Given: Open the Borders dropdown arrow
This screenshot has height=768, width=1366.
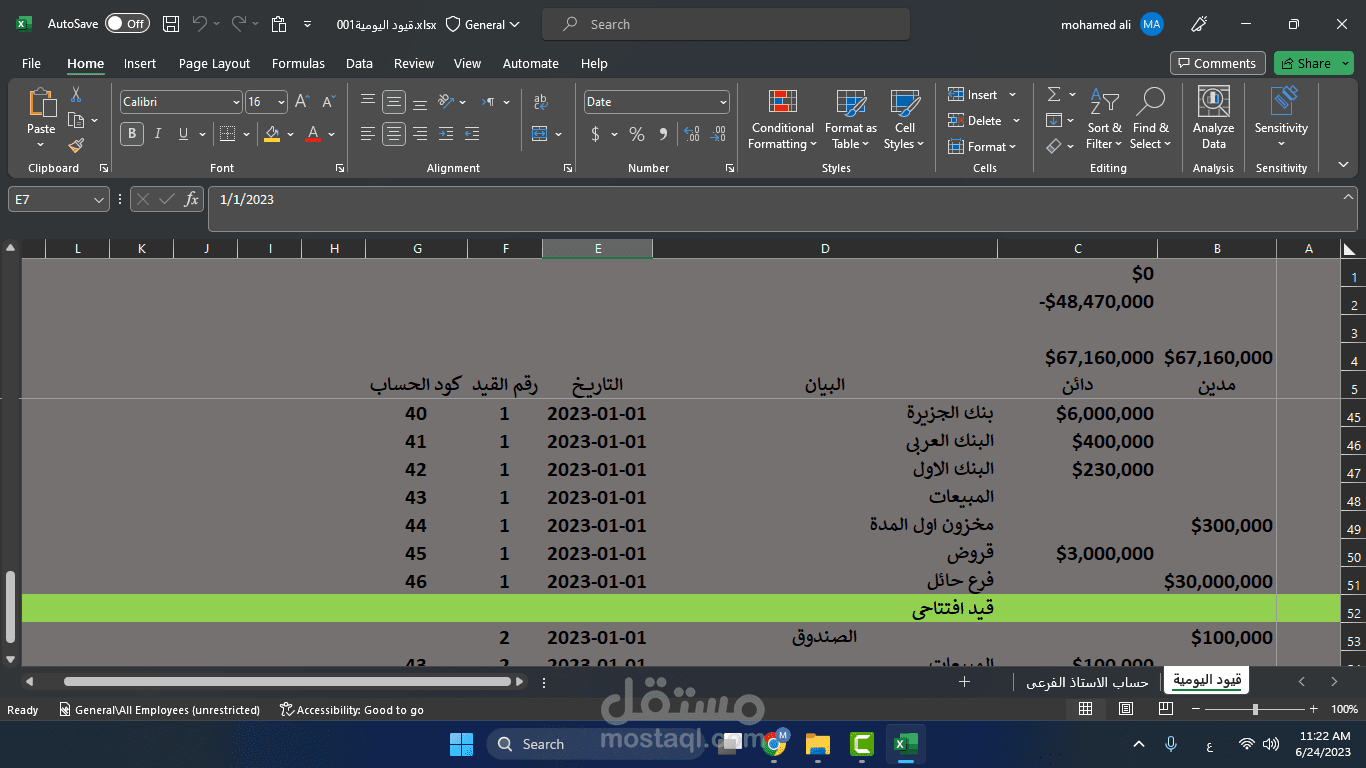Looking at the screenshot, I should pos(248,134).
